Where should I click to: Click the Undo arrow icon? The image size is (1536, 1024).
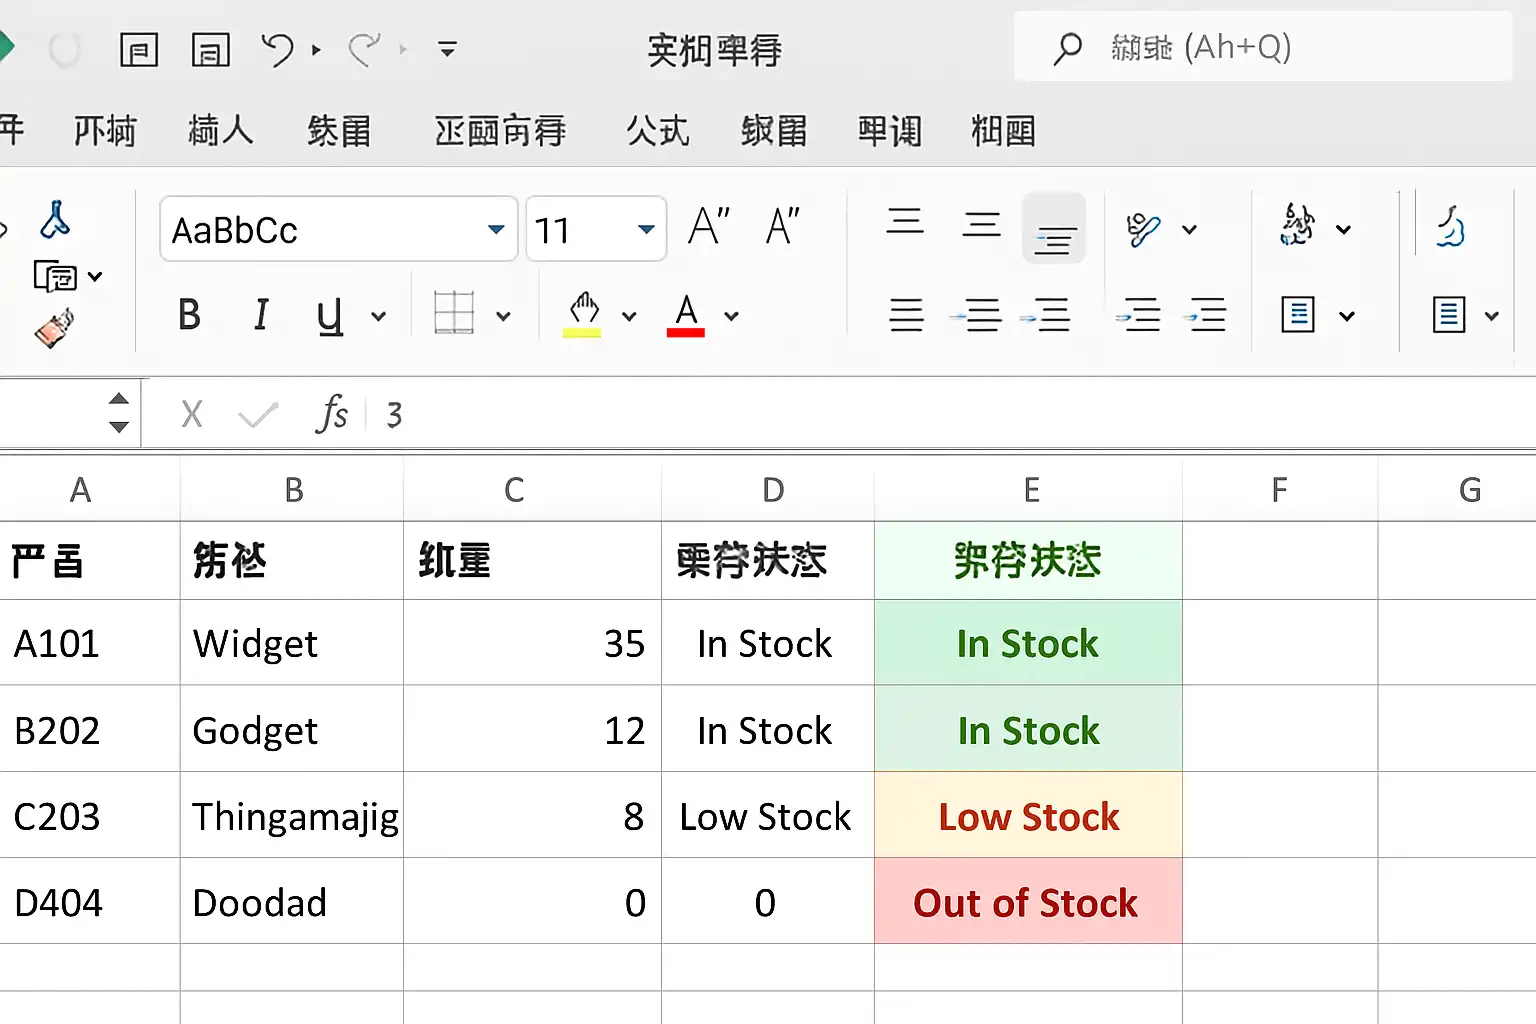click(x=277, y=49)
